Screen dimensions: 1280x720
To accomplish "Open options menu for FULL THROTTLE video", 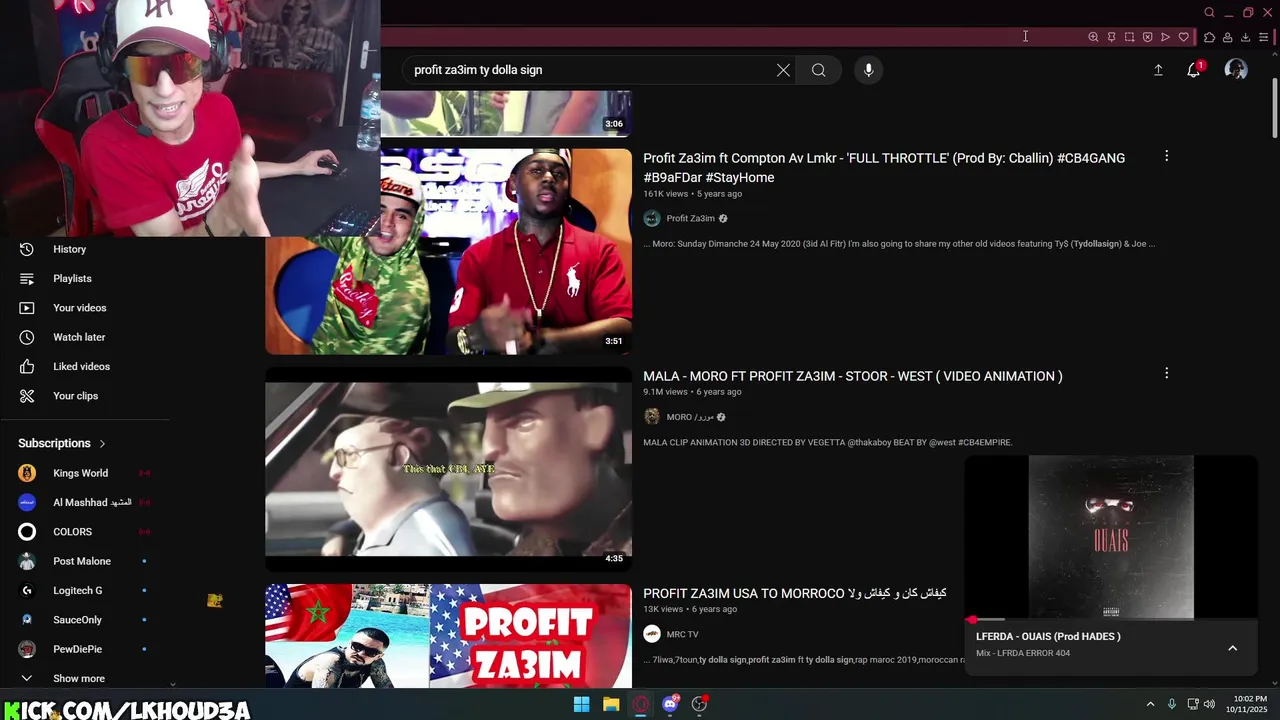I will [x=1166, y=156].
